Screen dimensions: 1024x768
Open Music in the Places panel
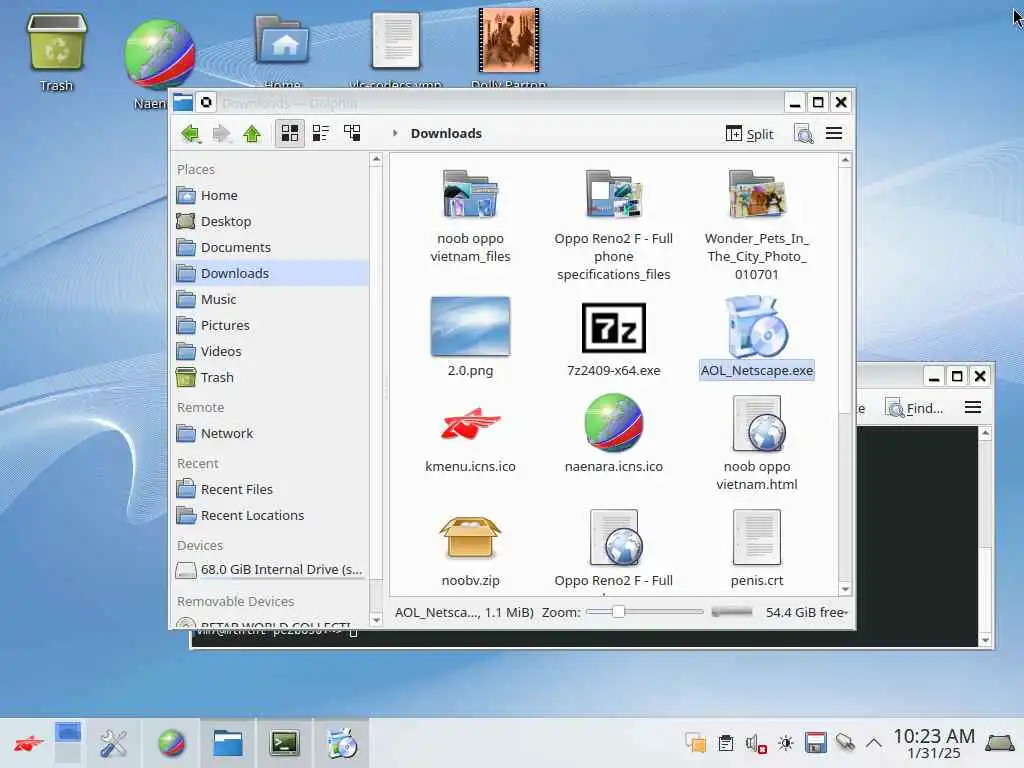pos(271,299)
